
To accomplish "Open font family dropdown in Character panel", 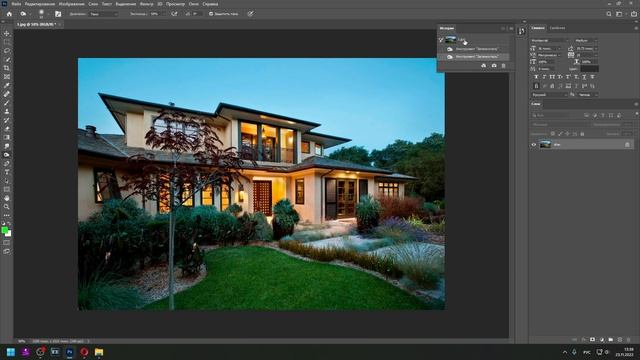I will point(550,40).
